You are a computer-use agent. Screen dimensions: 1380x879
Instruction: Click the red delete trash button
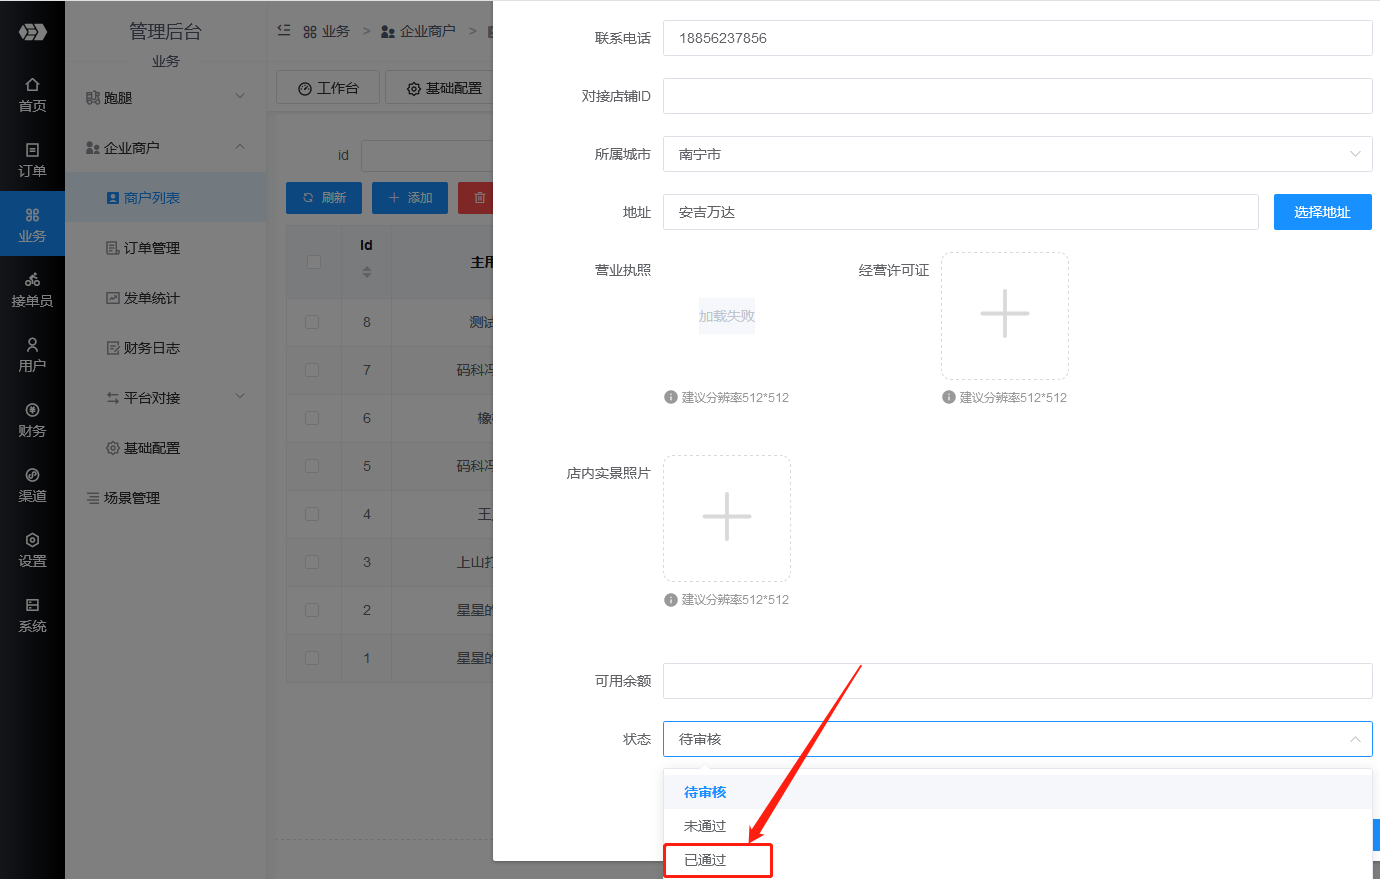(476, 198)
